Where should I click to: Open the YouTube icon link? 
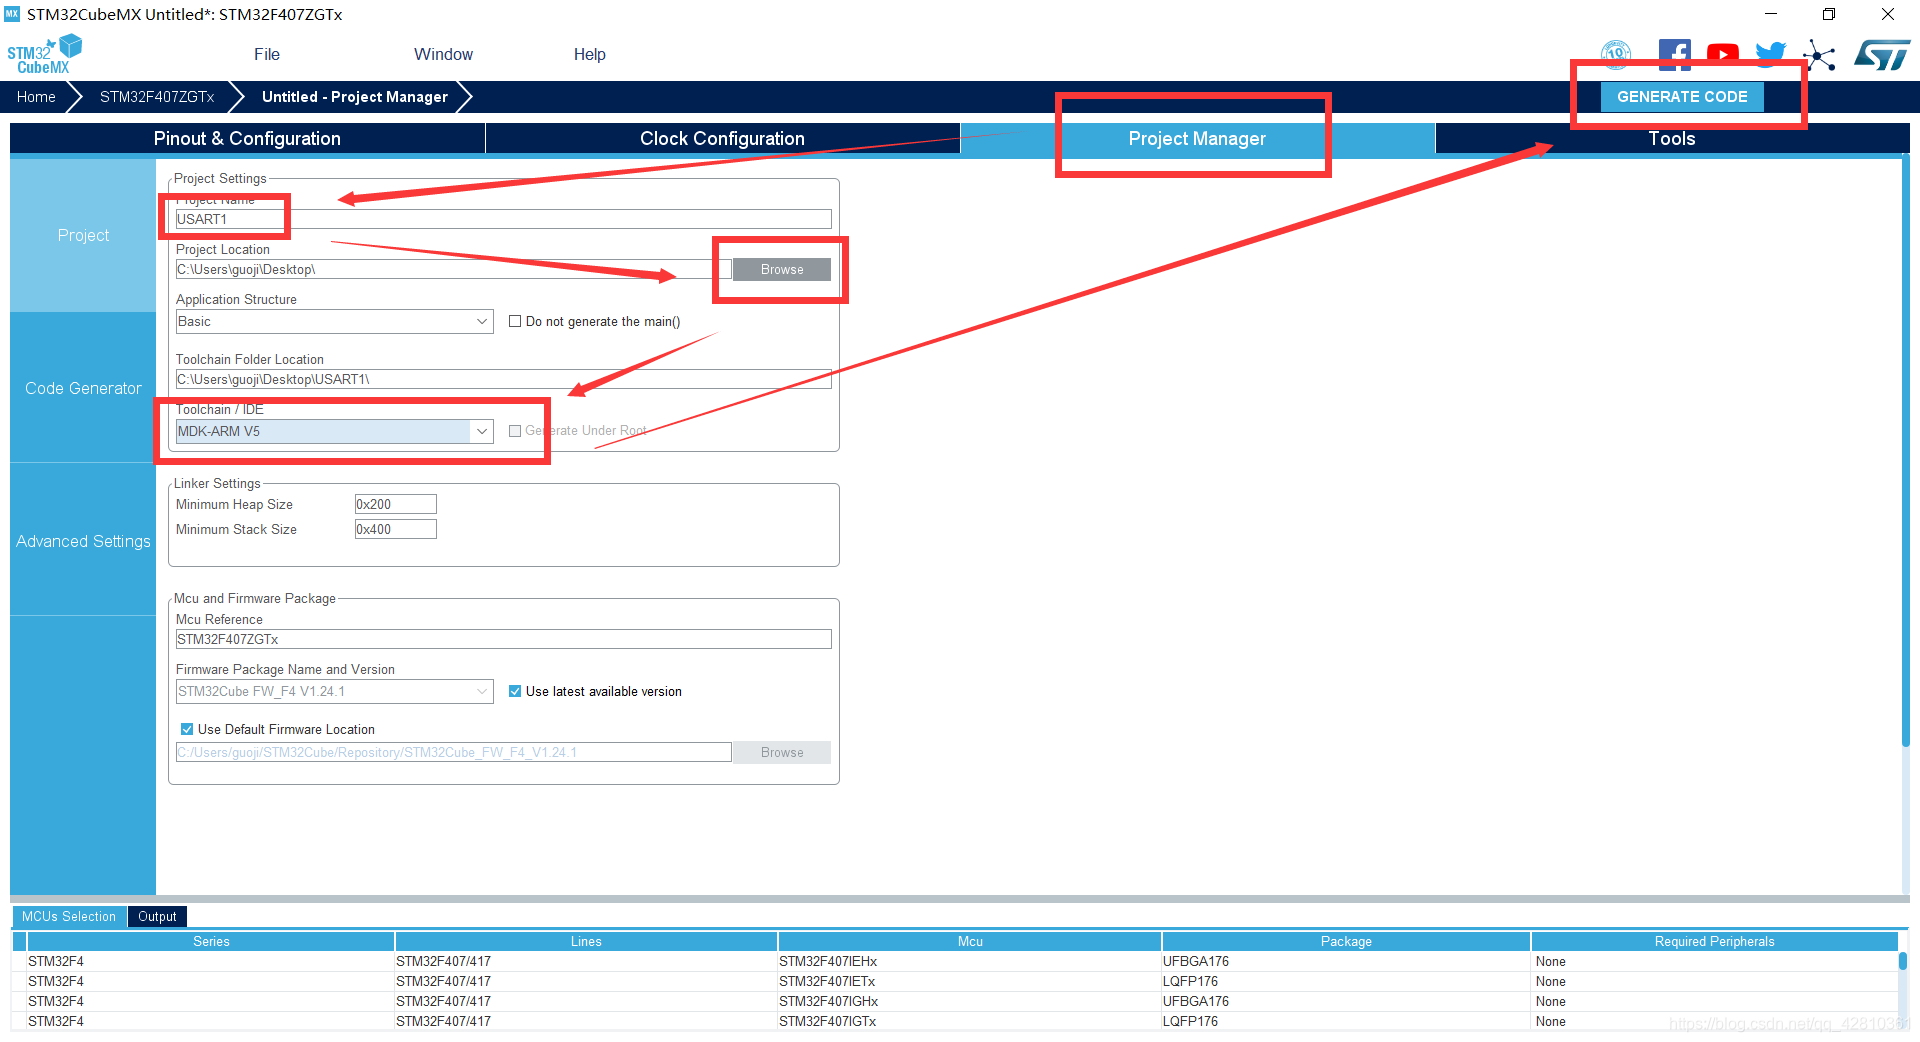1722,54
